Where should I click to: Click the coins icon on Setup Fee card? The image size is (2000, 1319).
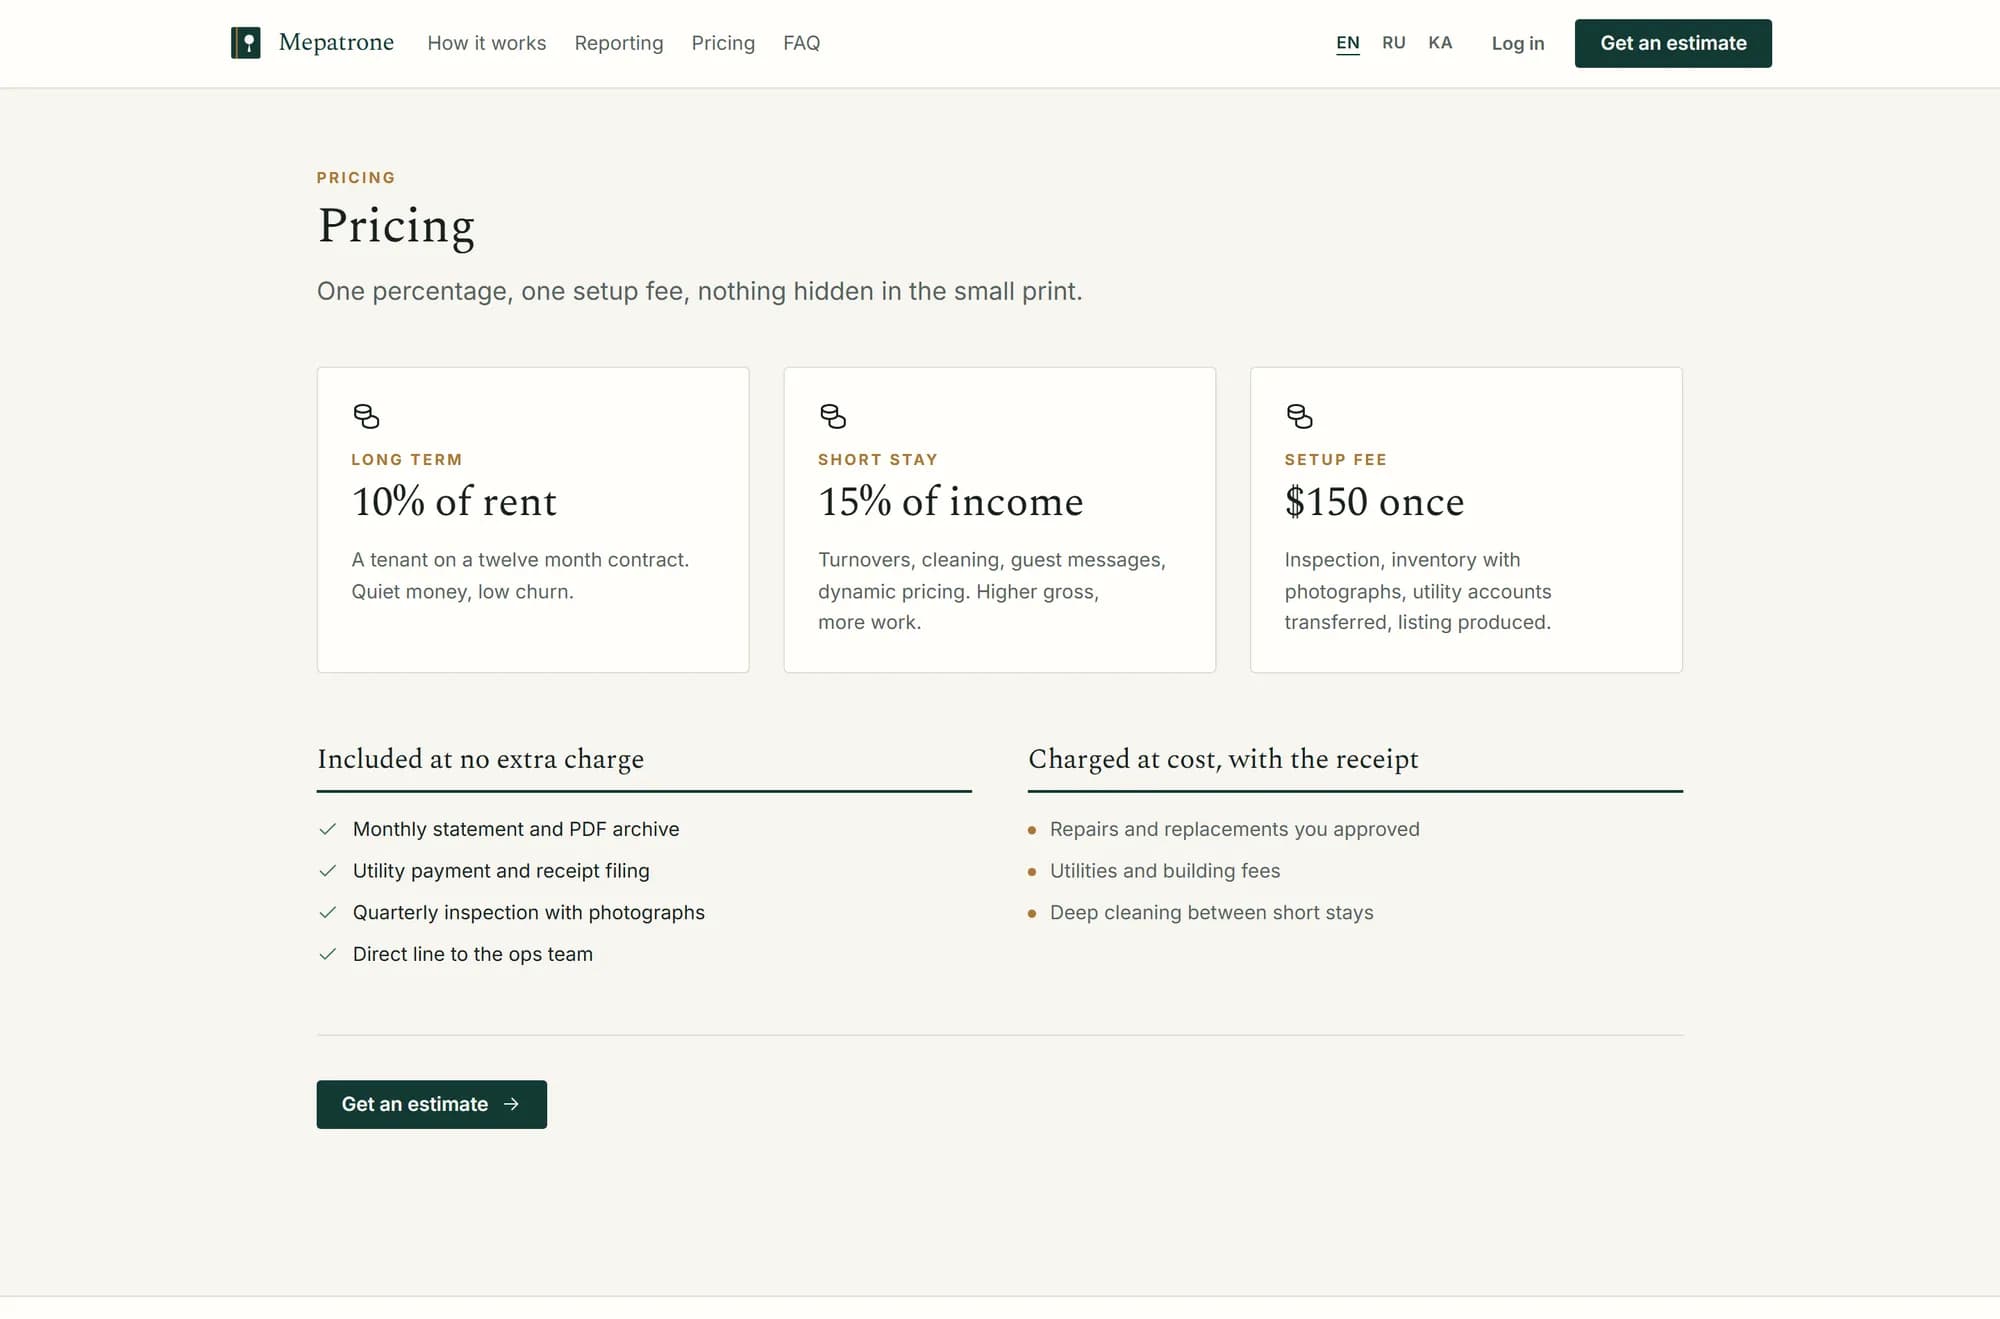(x=1299, y=416)
